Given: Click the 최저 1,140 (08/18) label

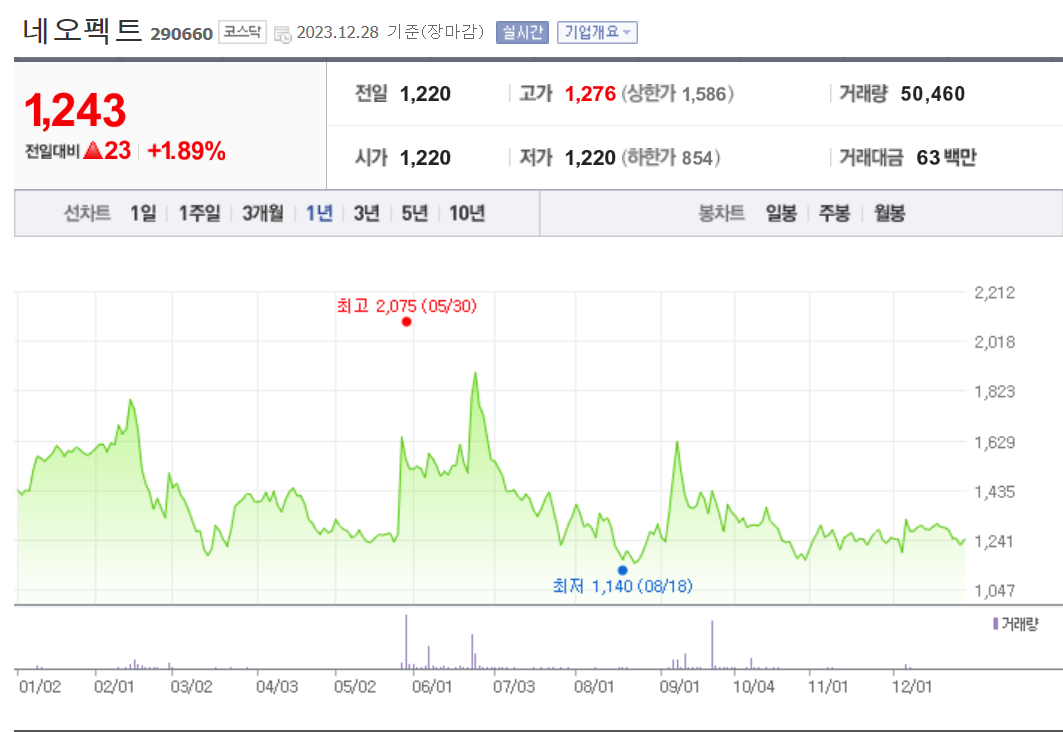Looking at the screenshot, I should tap(622, 586).
